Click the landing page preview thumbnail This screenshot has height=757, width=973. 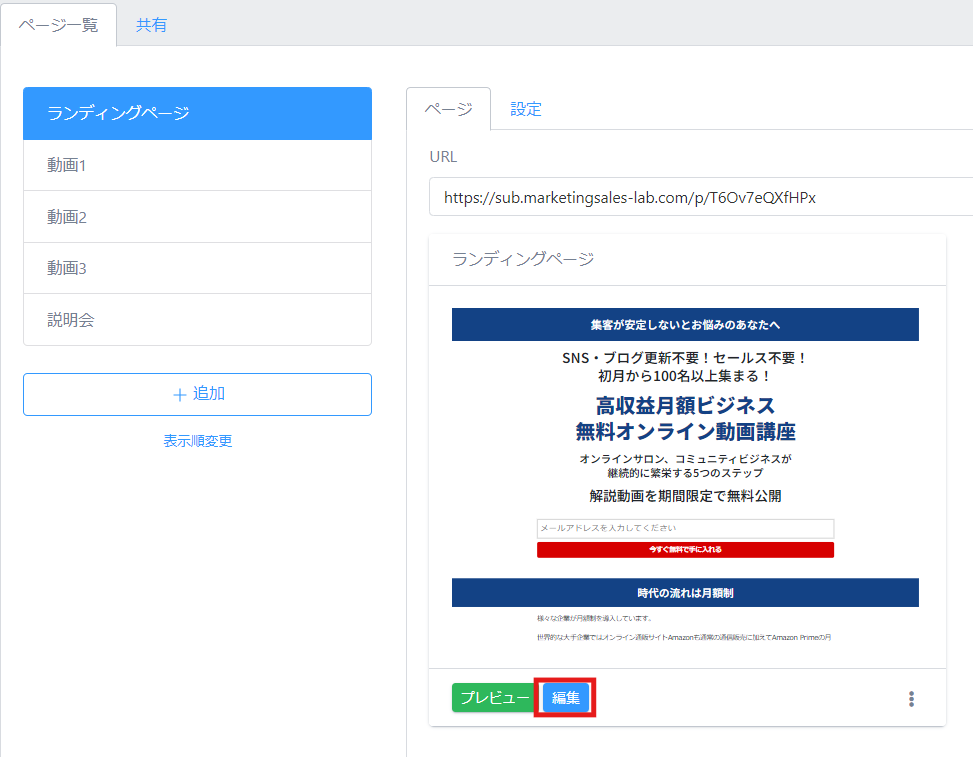click(685, 476)
